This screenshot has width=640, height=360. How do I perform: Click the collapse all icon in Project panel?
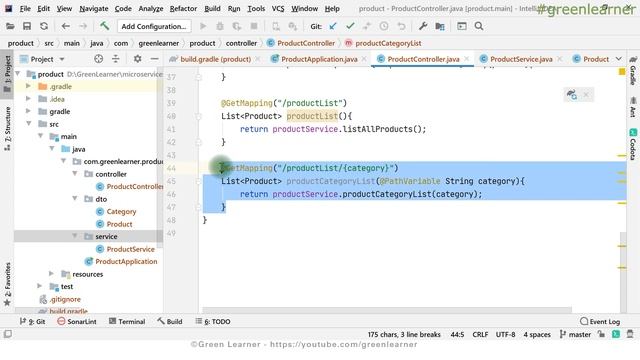(116, 59)
